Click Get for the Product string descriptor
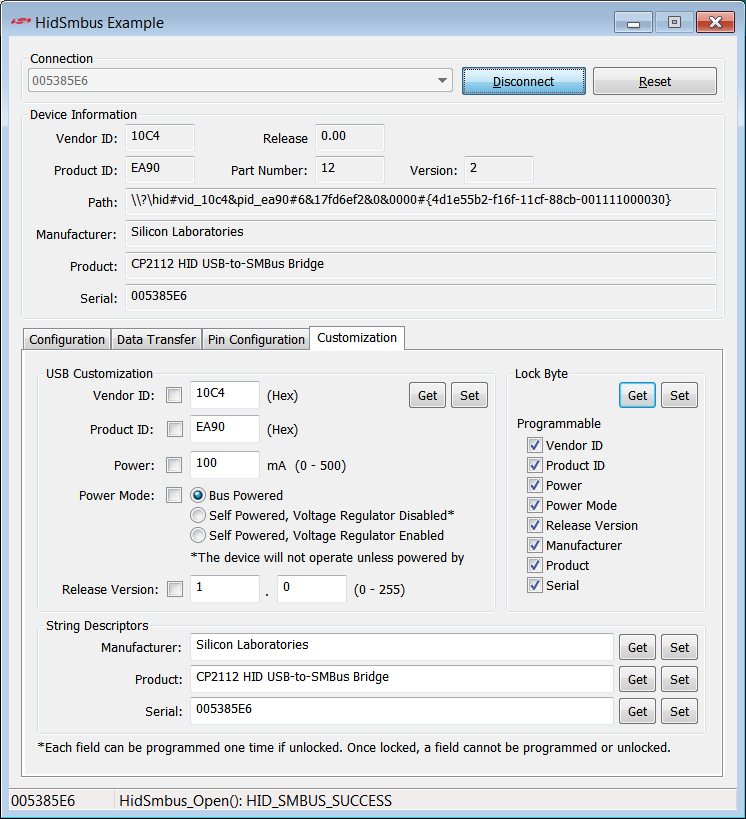Screen dimensions: 746x819 tap(637, 680)
